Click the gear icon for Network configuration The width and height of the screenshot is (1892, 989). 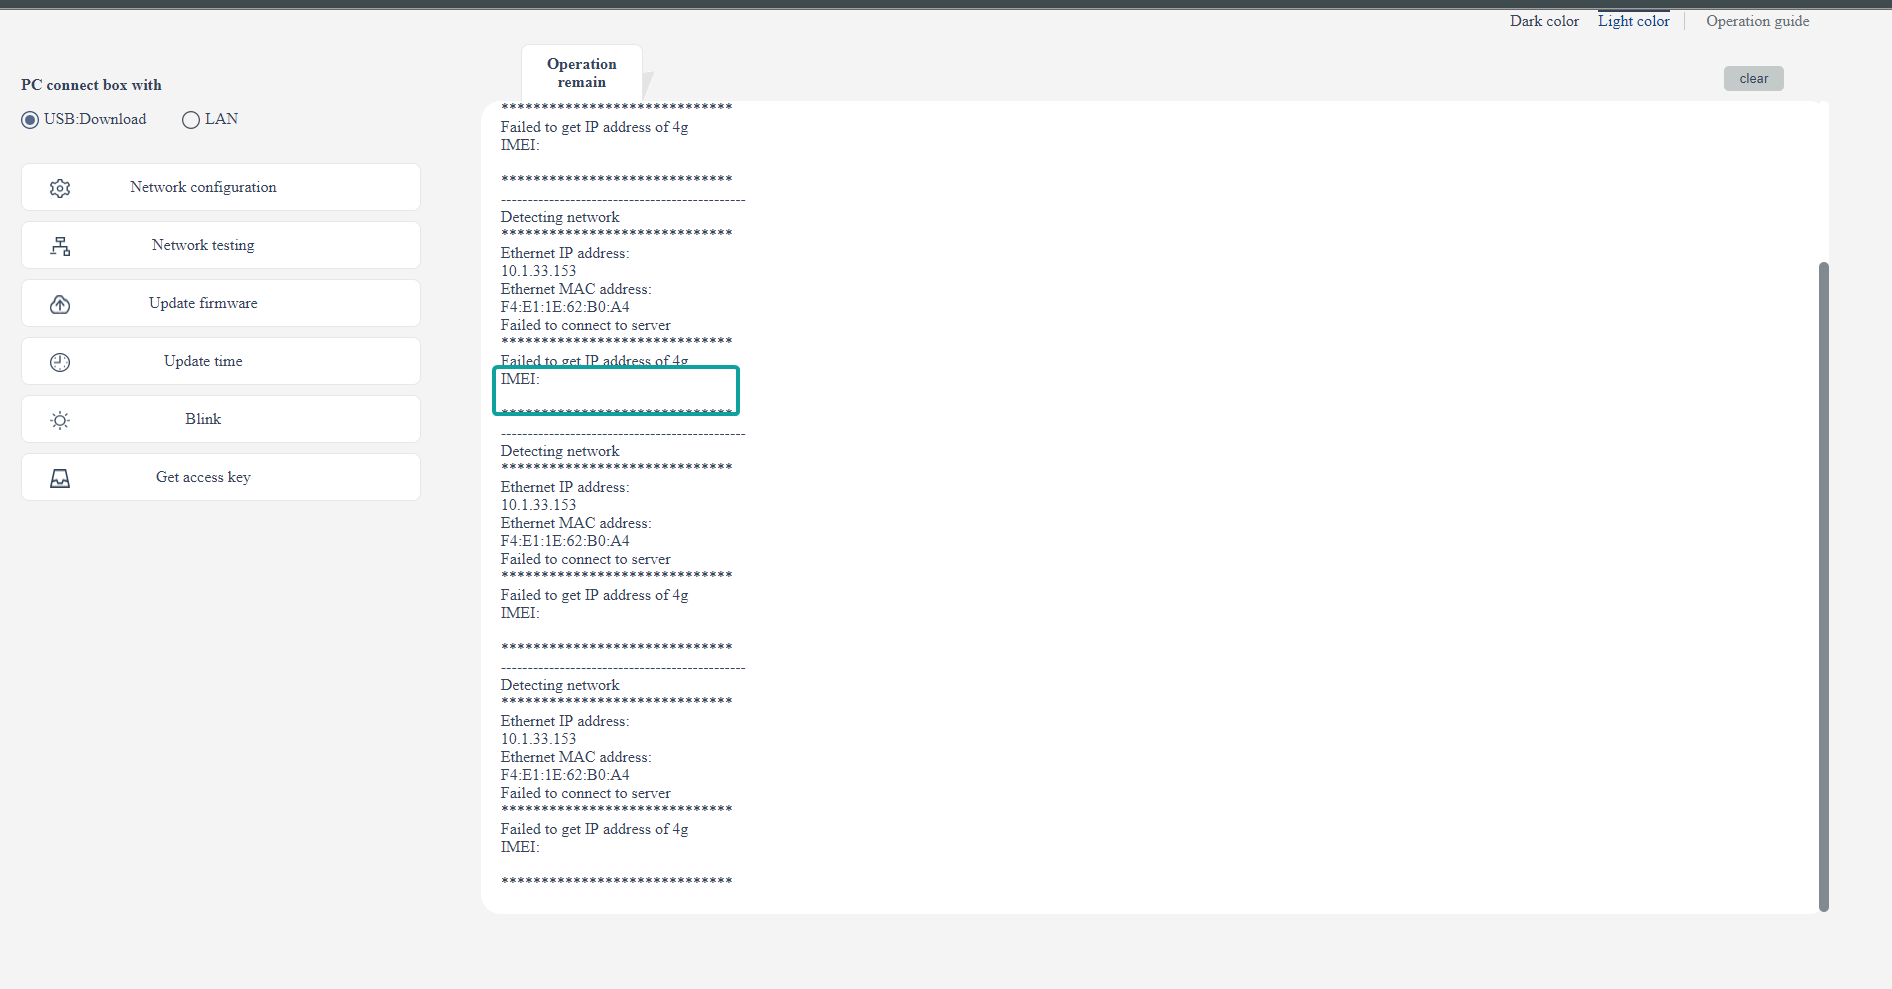click(60, 188)
